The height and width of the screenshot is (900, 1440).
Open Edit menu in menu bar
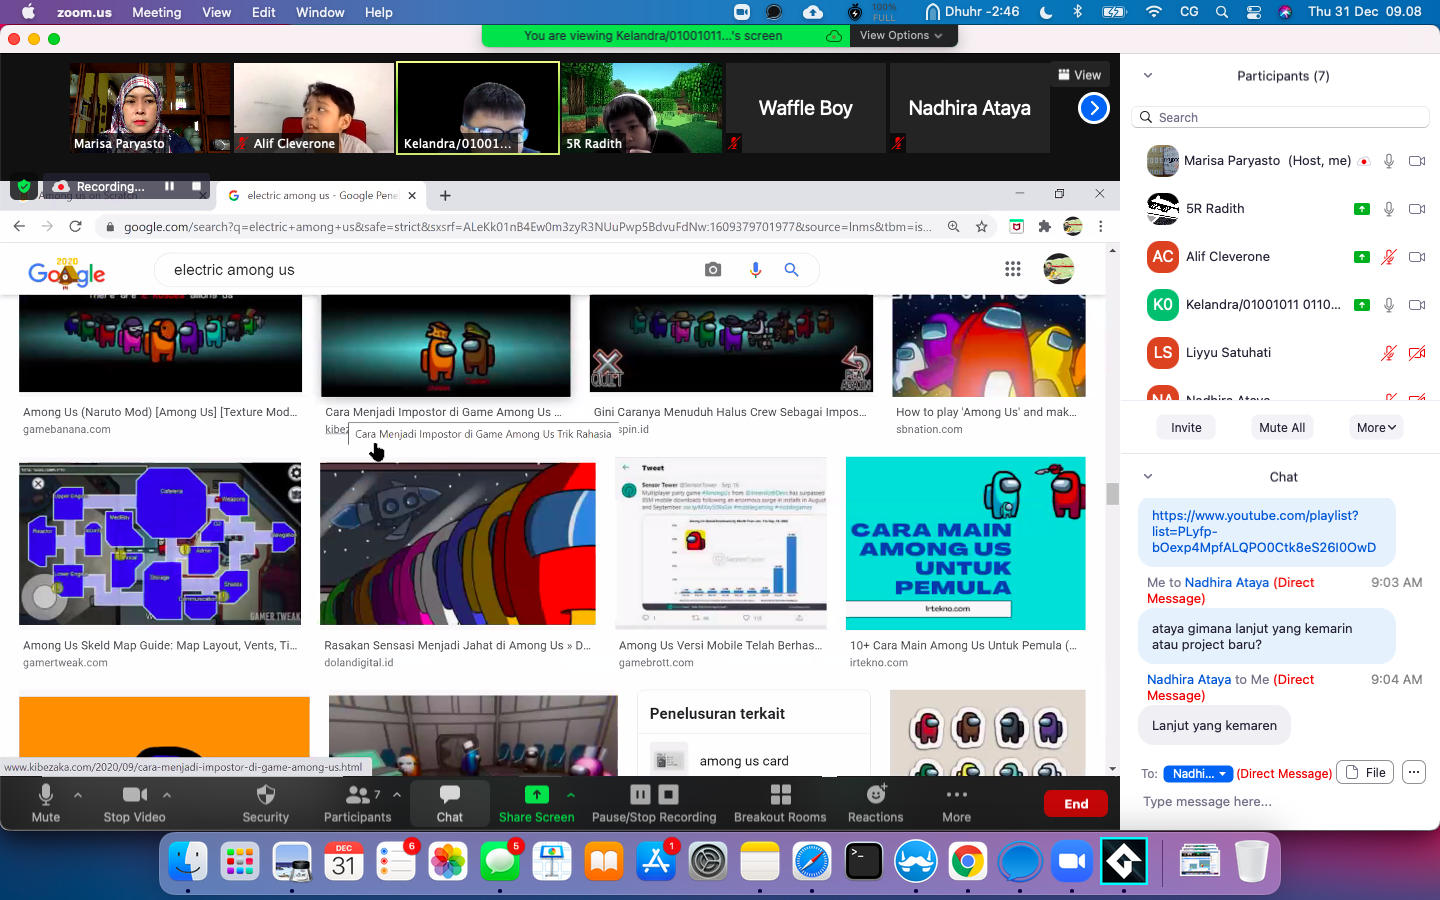pyautogui.click(x=264, y=12)
